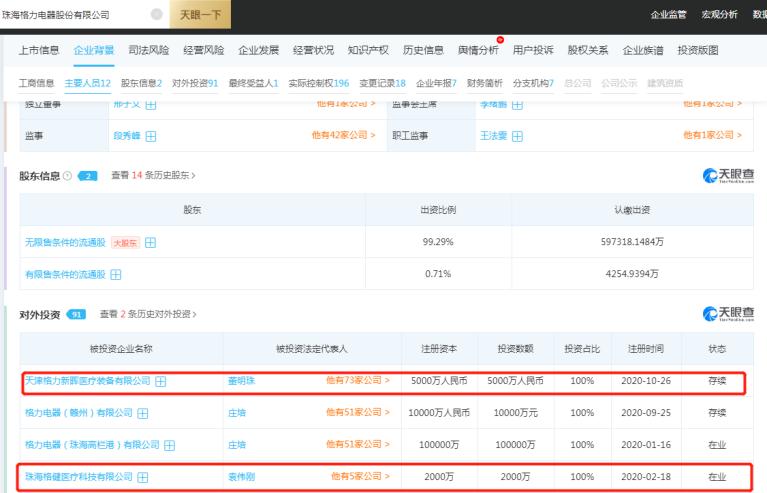View the 14 条历史股东 link
This screenshot has width=767, height=493.
click(153, 175)
